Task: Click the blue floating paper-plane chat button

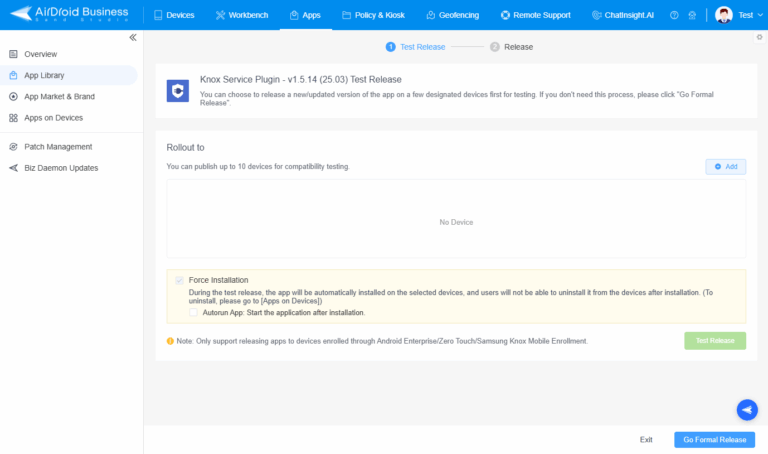Action: 746,409
